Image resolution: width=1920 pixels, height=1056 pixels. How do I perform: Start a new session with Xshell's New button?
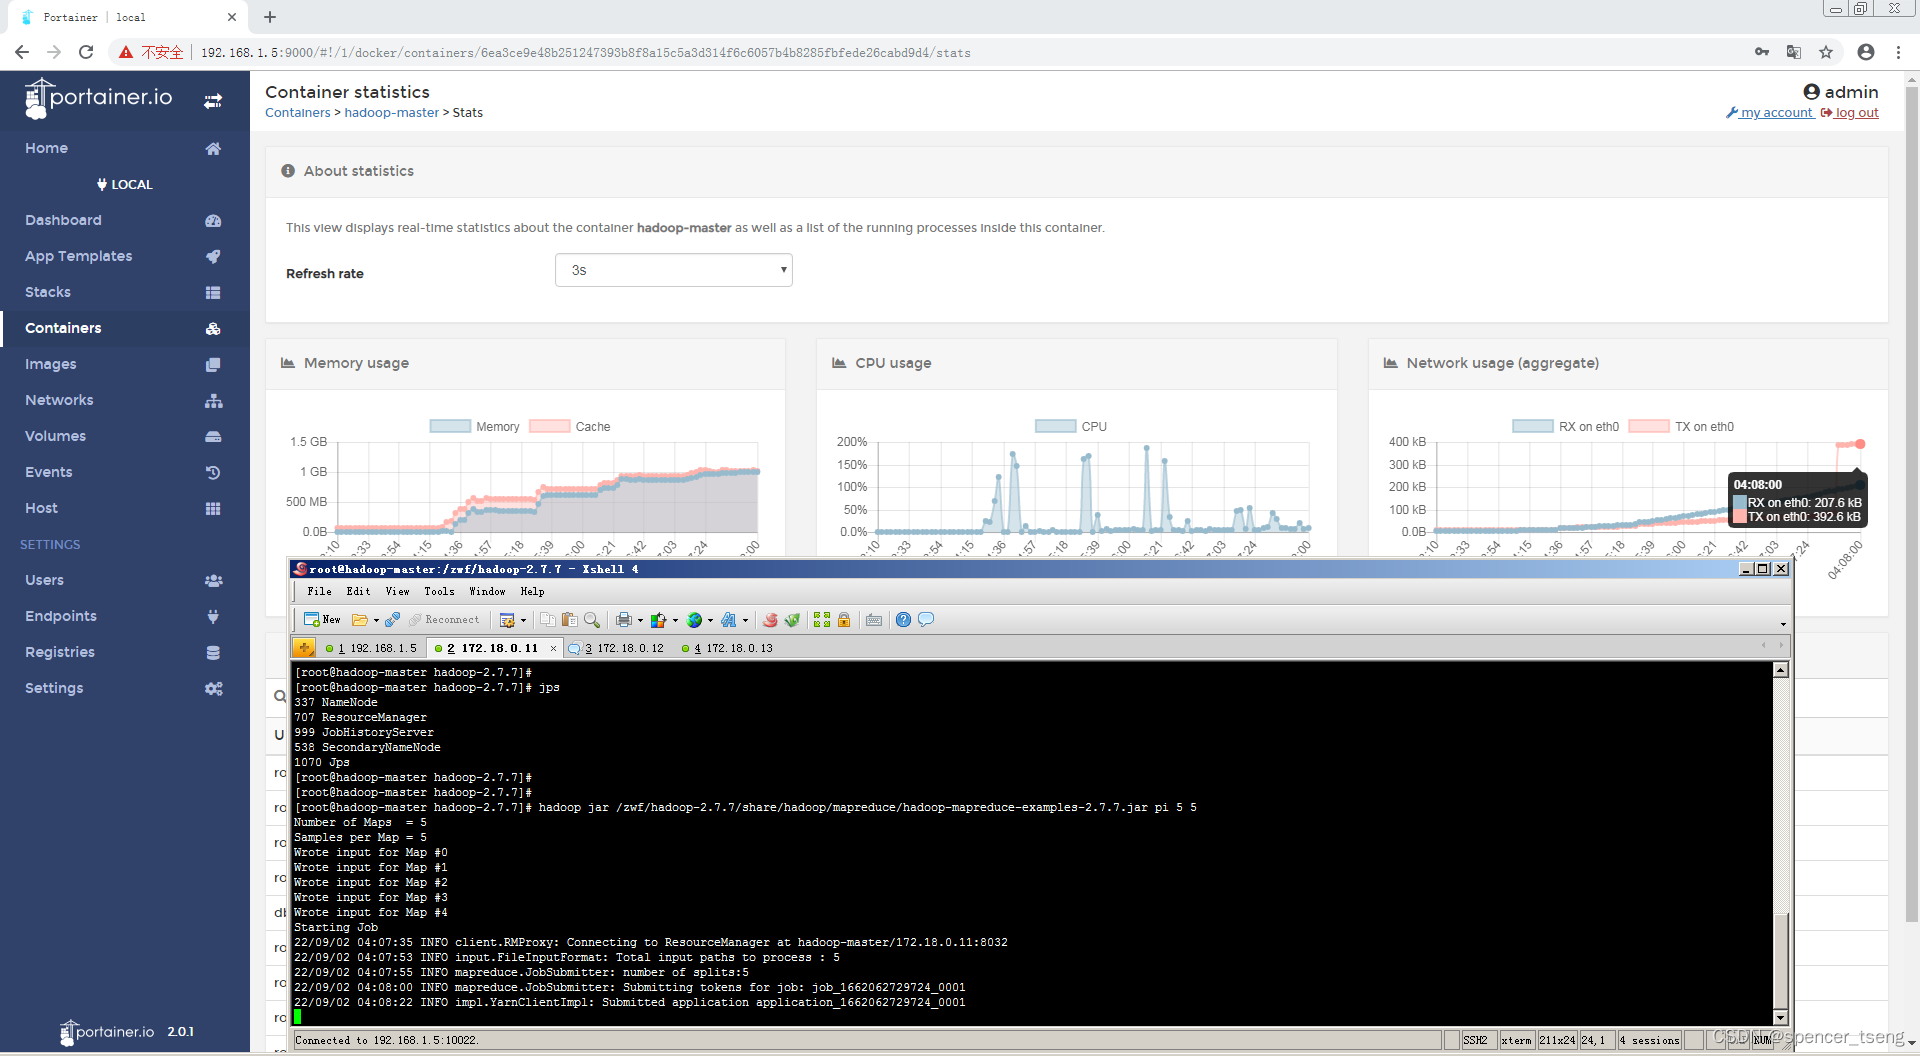pyautogui.click(x=322, y=619)
